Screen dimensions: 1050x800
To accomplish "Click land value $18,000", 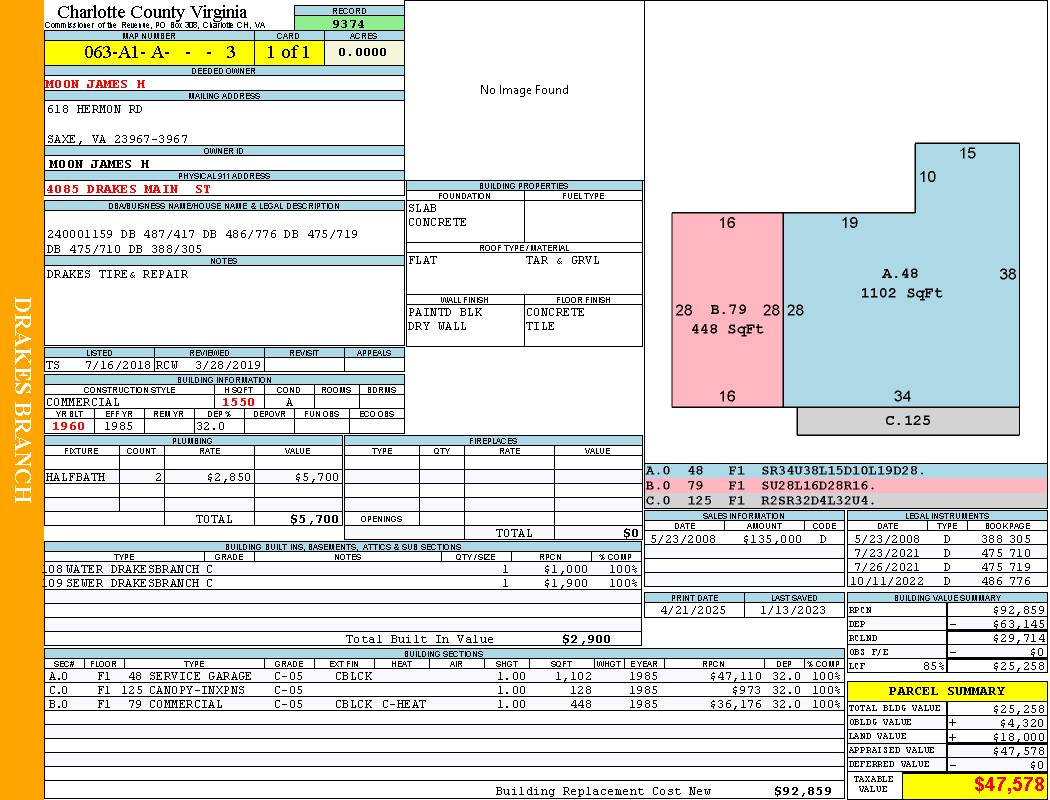I will click(1019, 738).
